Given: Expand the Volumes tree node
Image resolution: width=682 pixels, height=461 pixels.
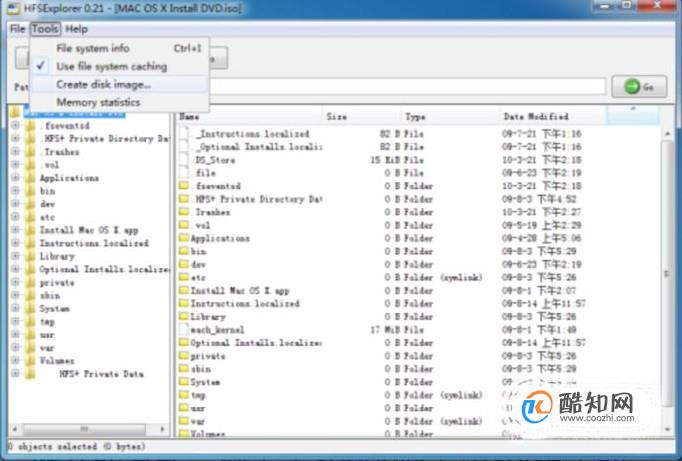Looking at the screenshot, I should pyautogui.click(x=15, y=360).
